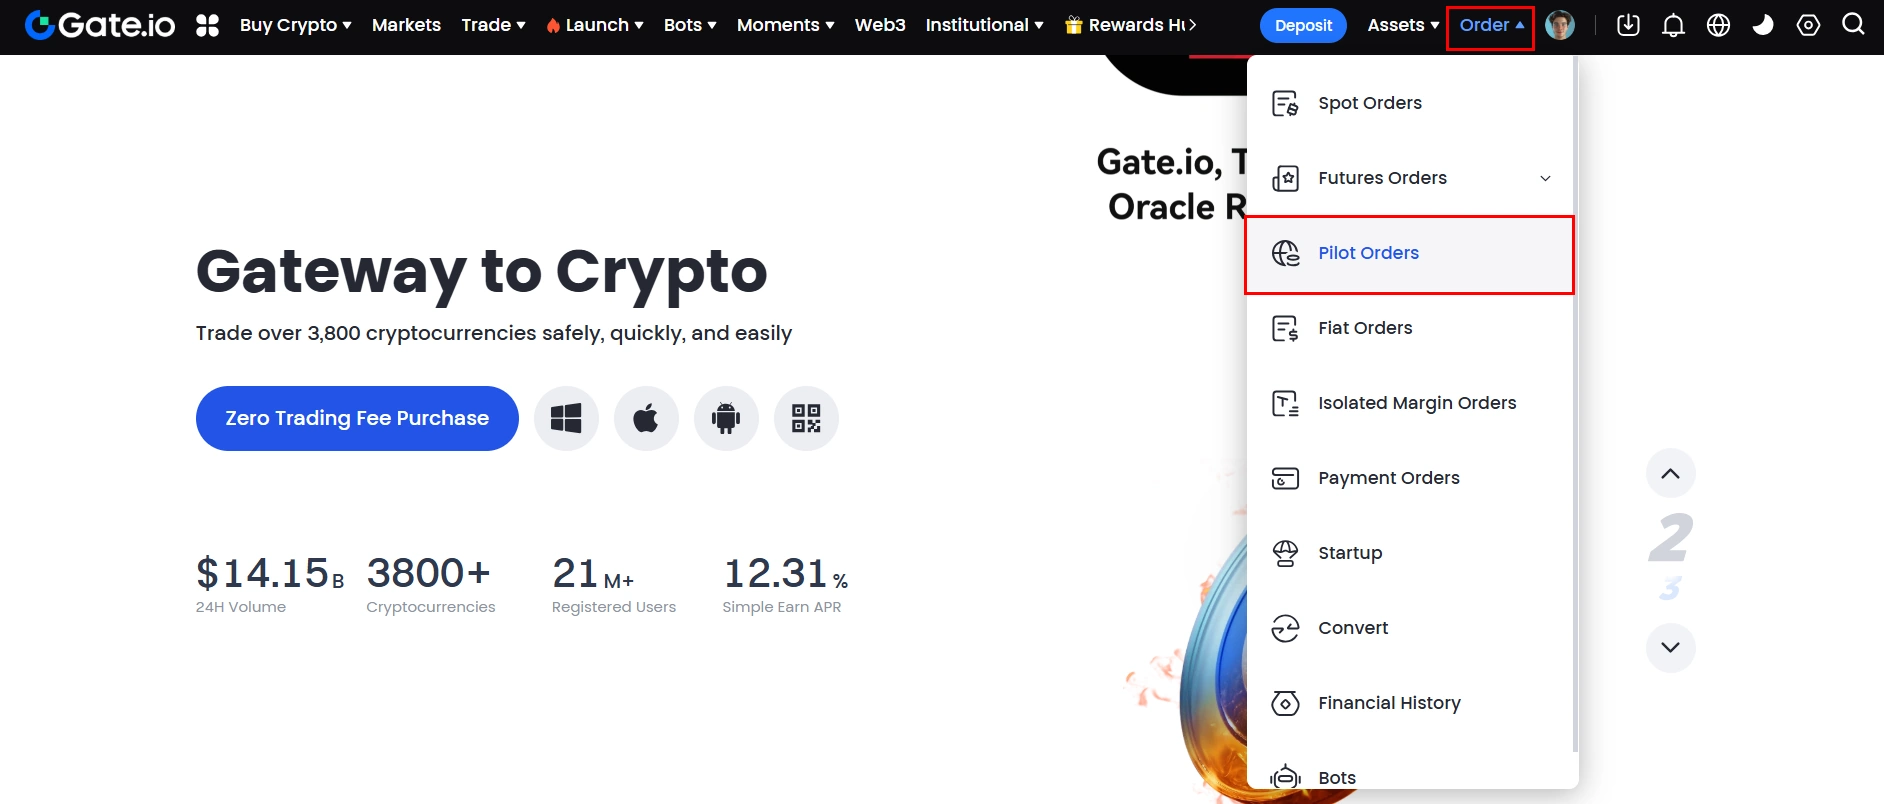
Task: Open the four-dot apps grid icon
Action: pos(207,25)
